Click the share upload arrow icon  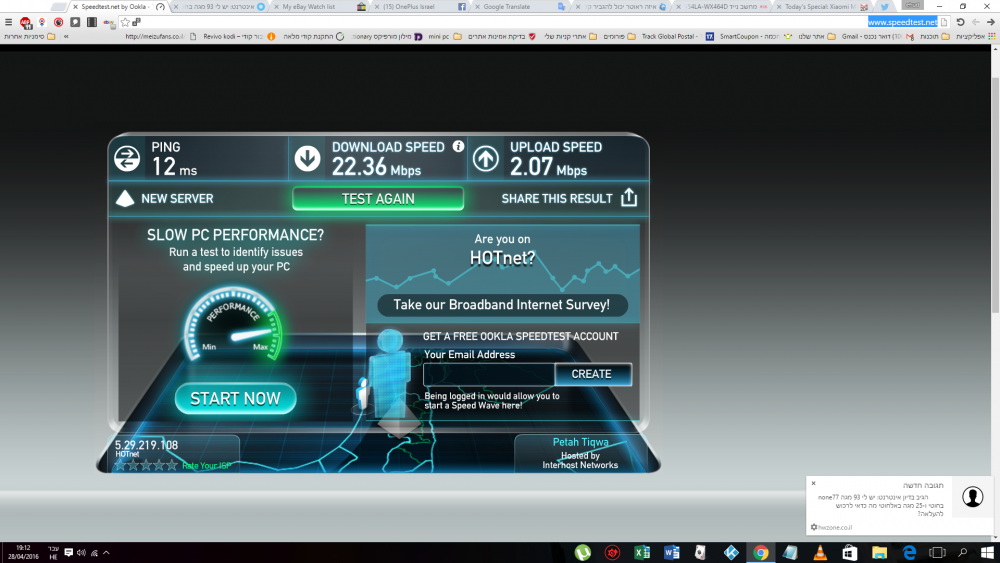pos(629,198)
